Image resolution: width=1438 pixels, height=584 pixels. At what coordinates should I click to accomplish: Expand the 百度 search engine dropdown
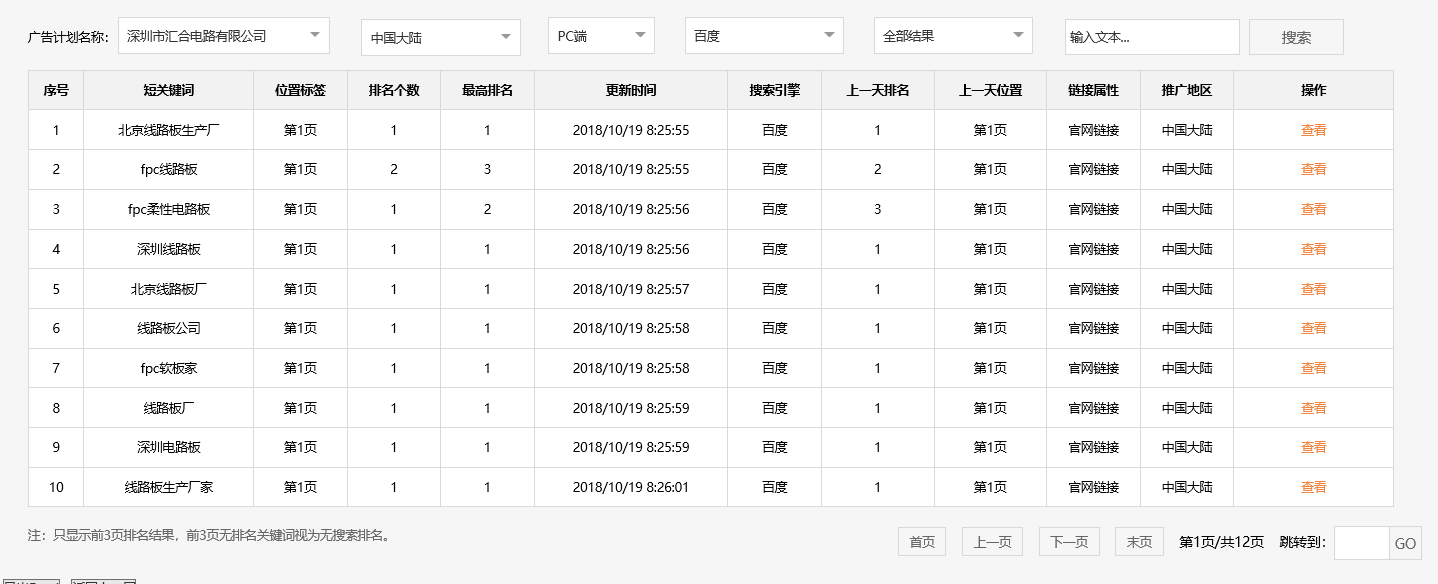pyautogui.click(x=763, y=35)
